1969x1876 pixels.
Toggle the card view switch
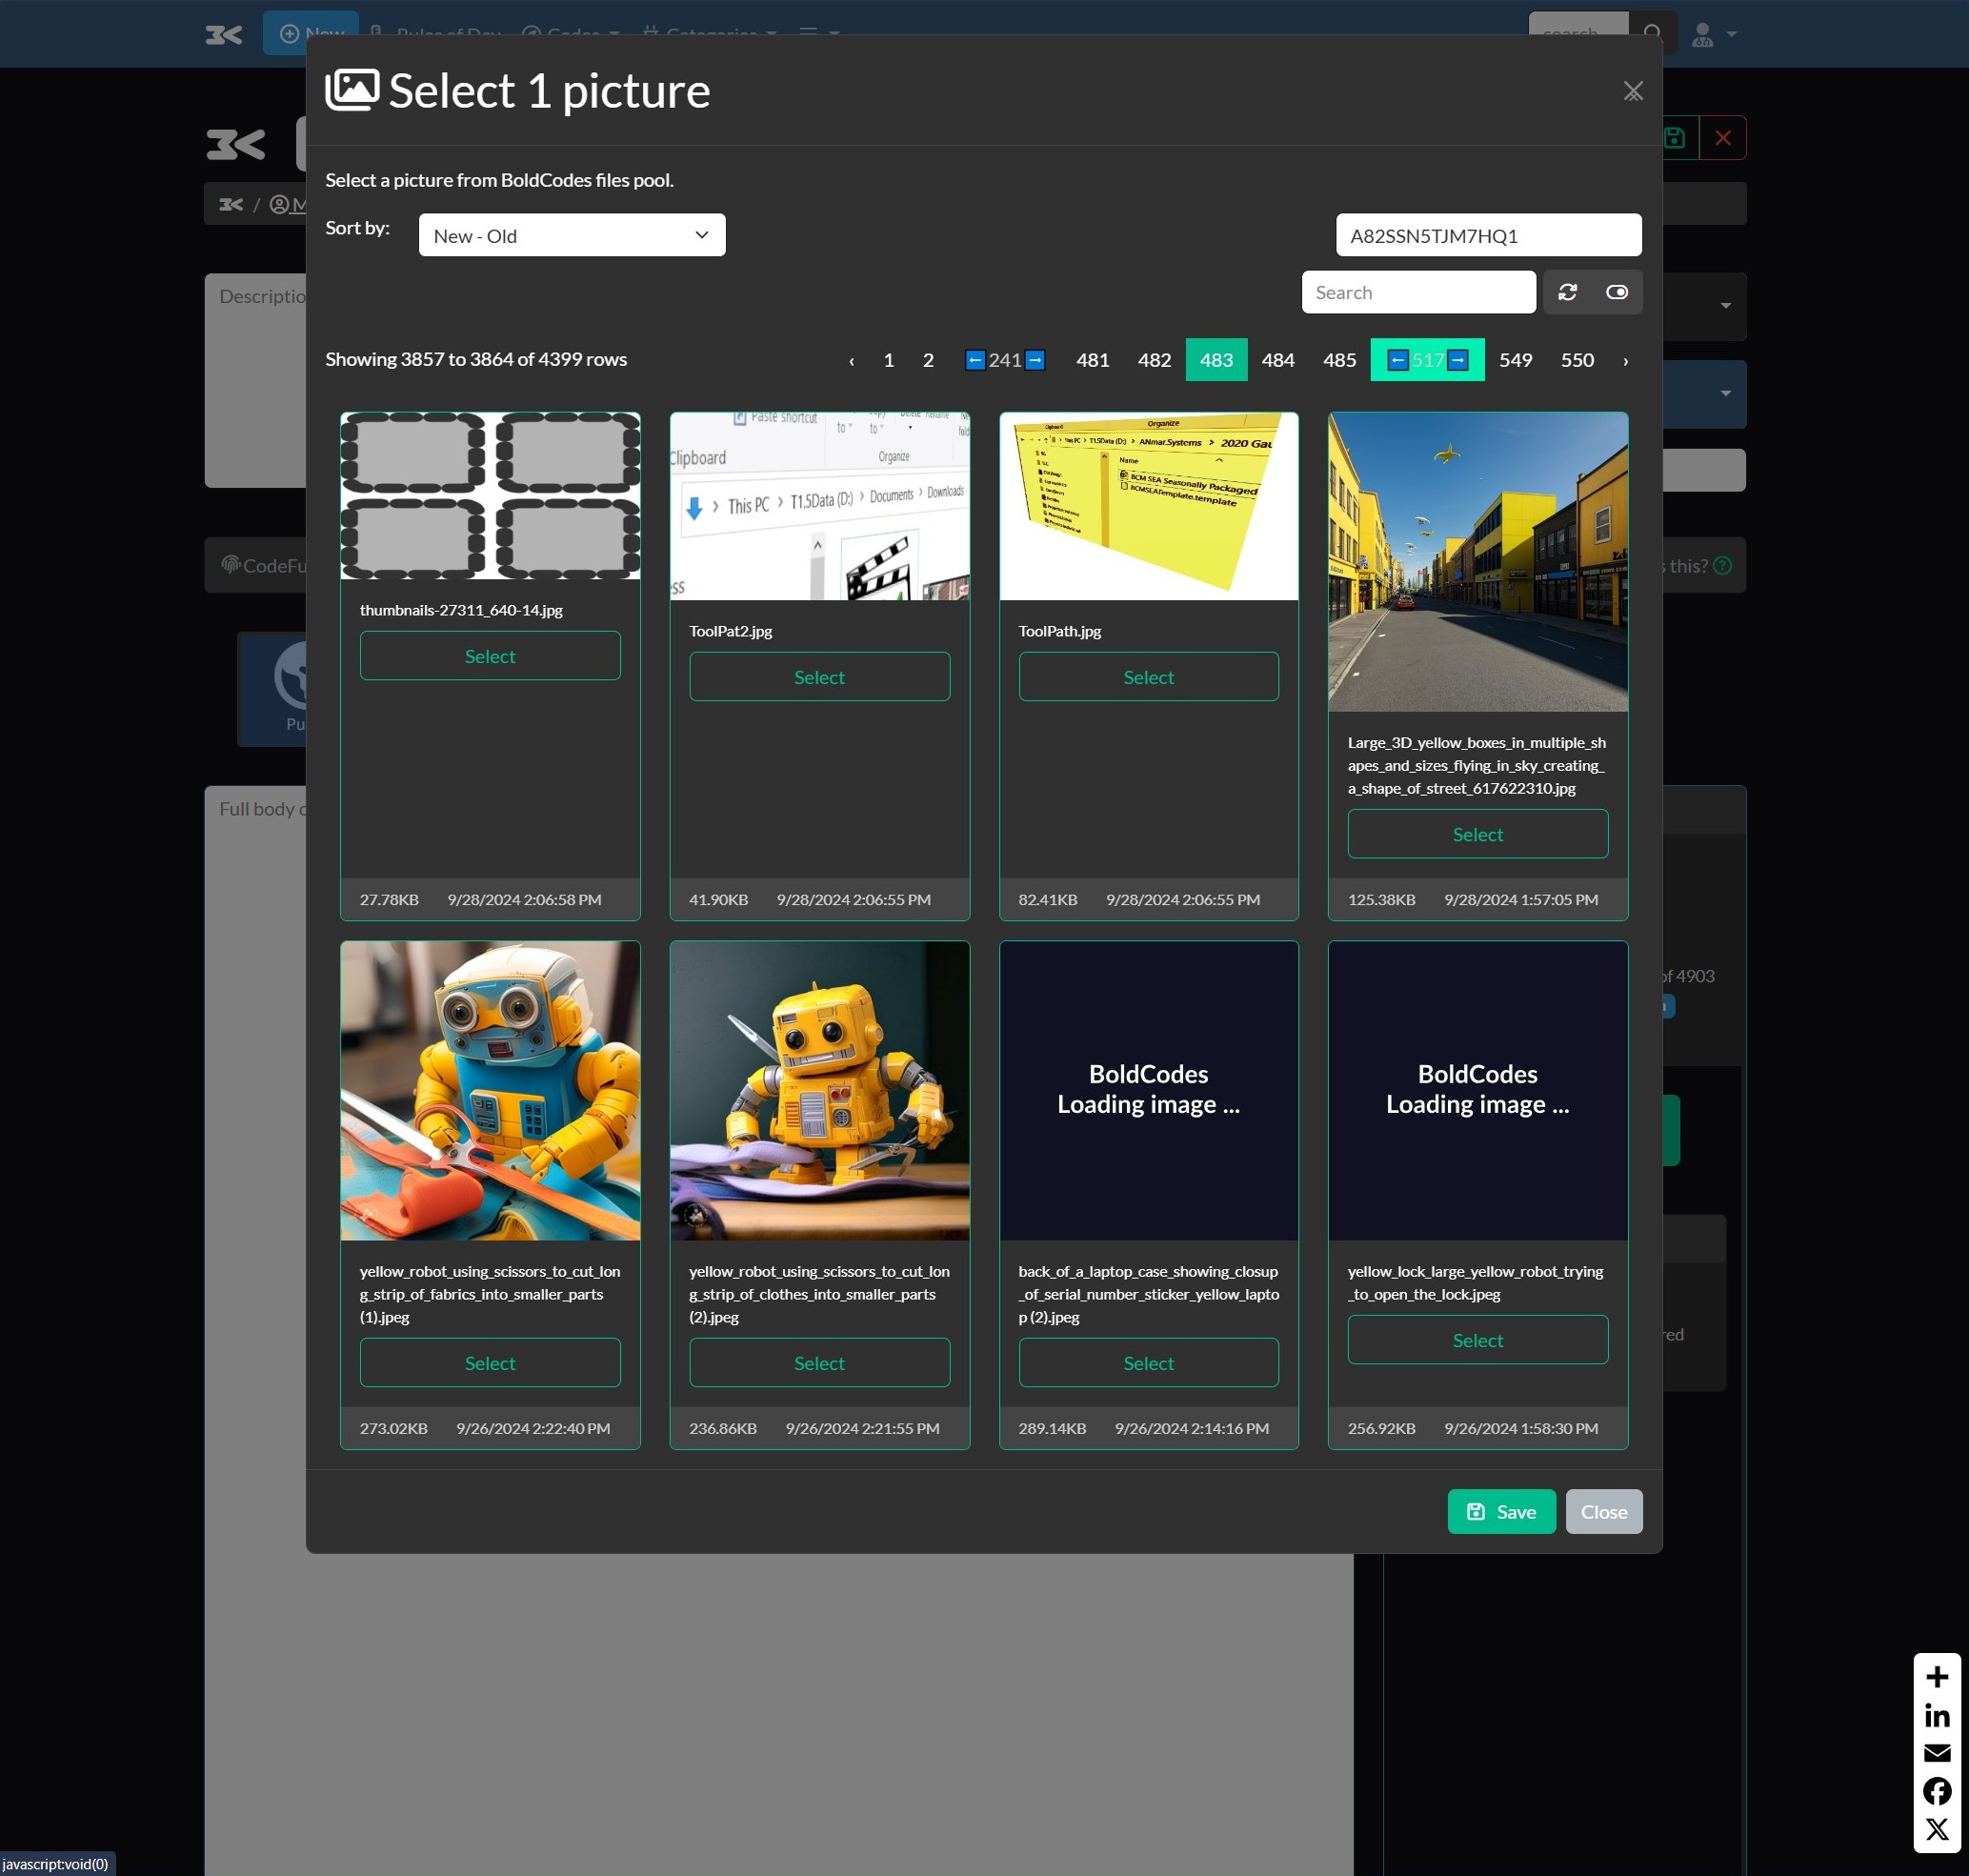point(1616,292)
